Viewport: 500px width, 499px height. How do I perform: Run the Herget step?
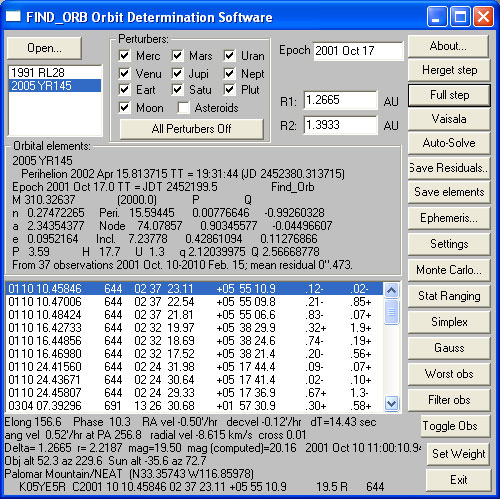click(x=449, y=70)
